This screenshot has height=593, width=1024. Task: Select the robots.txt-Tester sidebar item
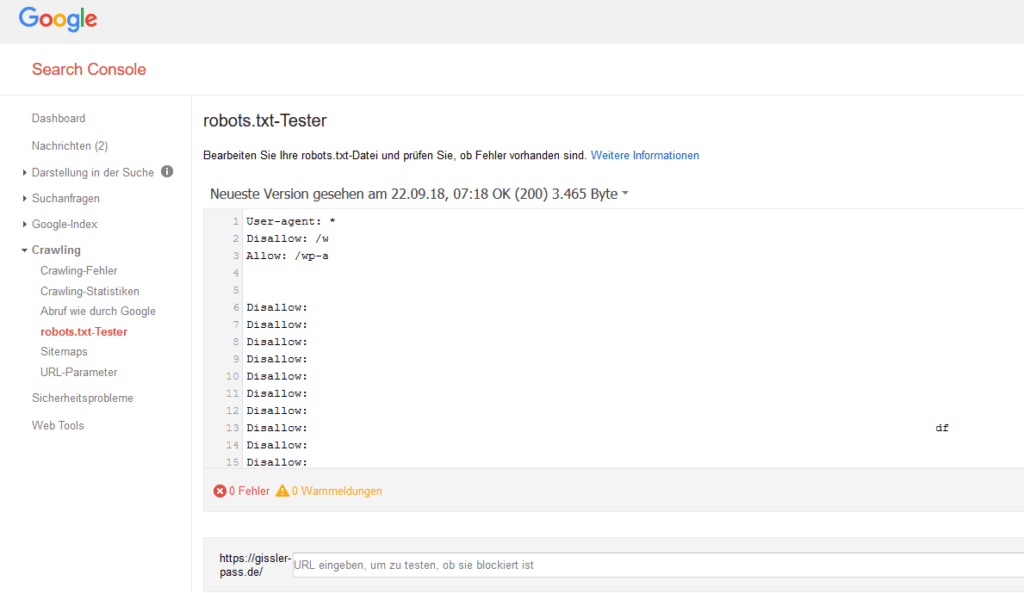(84, 332)
